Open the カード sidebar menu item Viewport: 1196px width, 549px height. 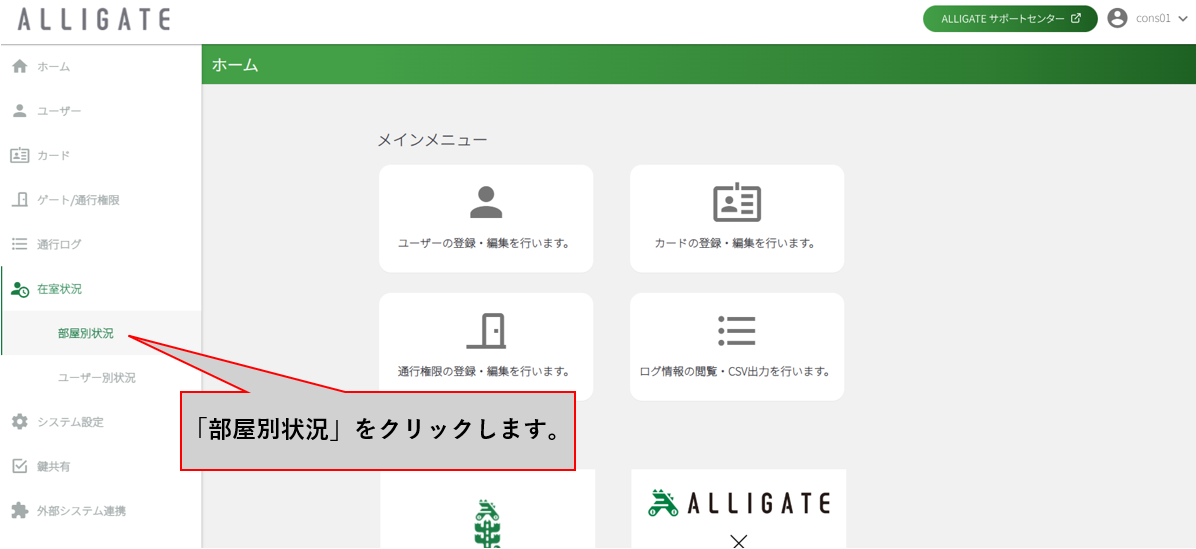(x=101, y=156)
